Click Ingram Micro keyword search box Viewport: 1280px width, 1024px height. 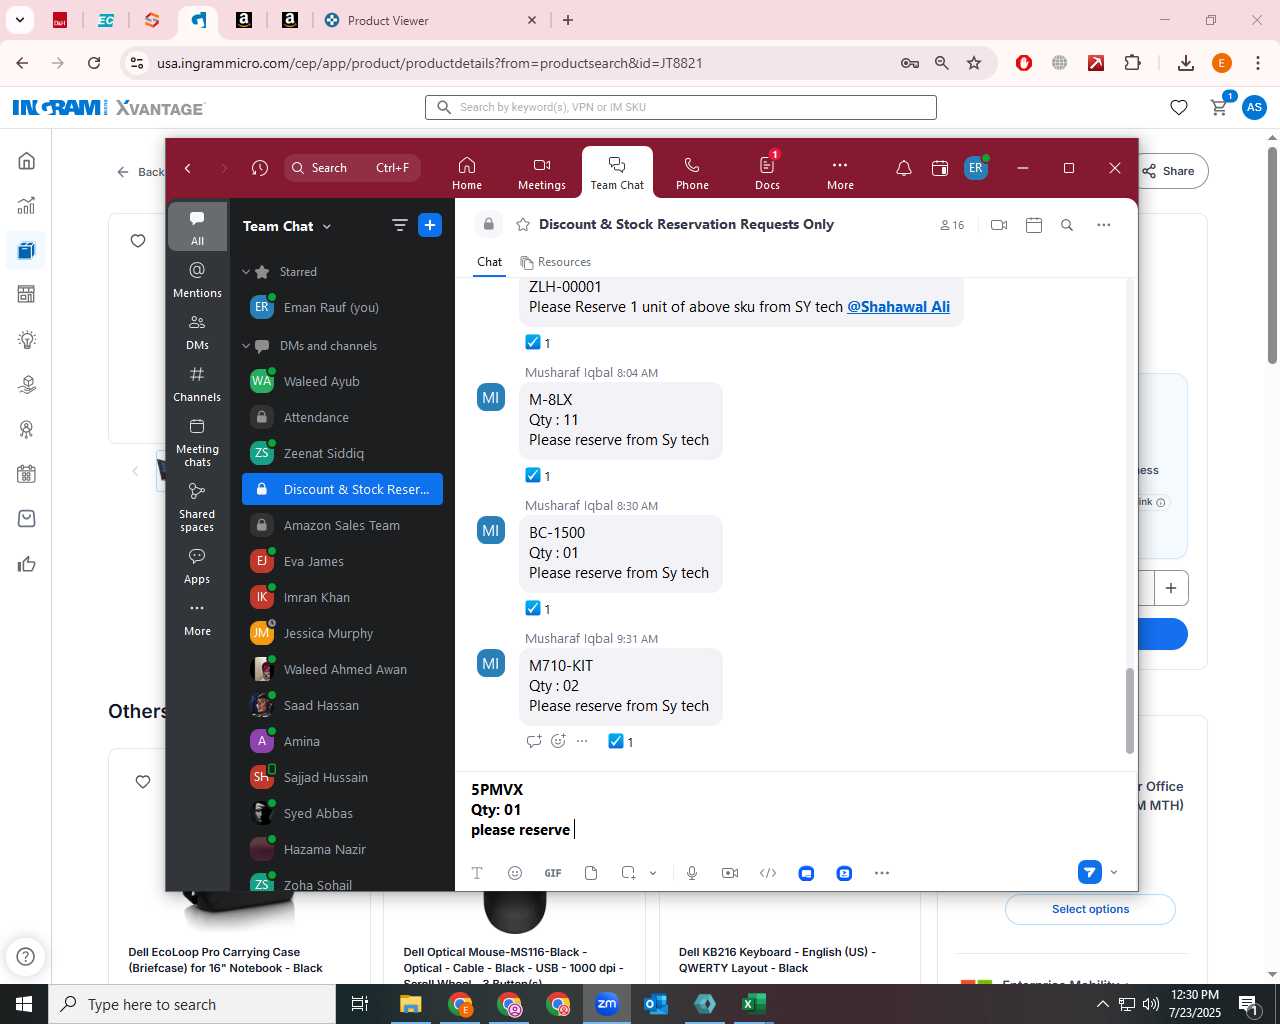tap(681, 107)
